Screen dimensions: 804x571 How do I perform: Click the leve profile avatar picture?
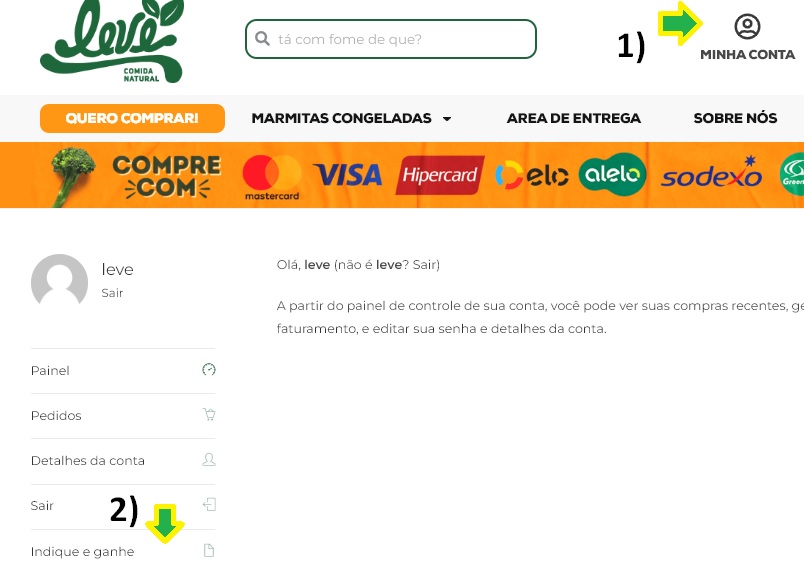tap(60, 282)
